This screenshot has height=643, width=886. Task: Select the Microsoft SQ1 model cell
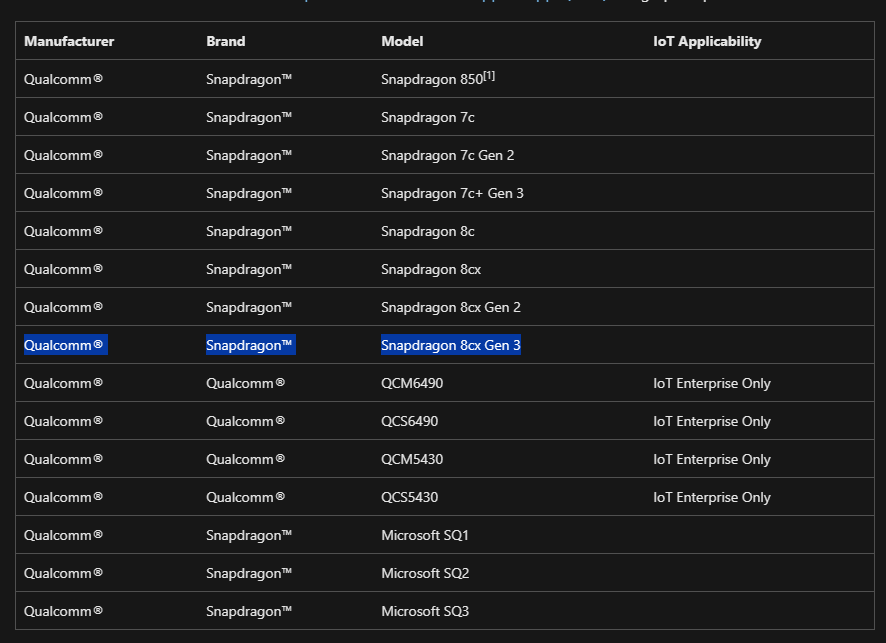pos(425,535)
